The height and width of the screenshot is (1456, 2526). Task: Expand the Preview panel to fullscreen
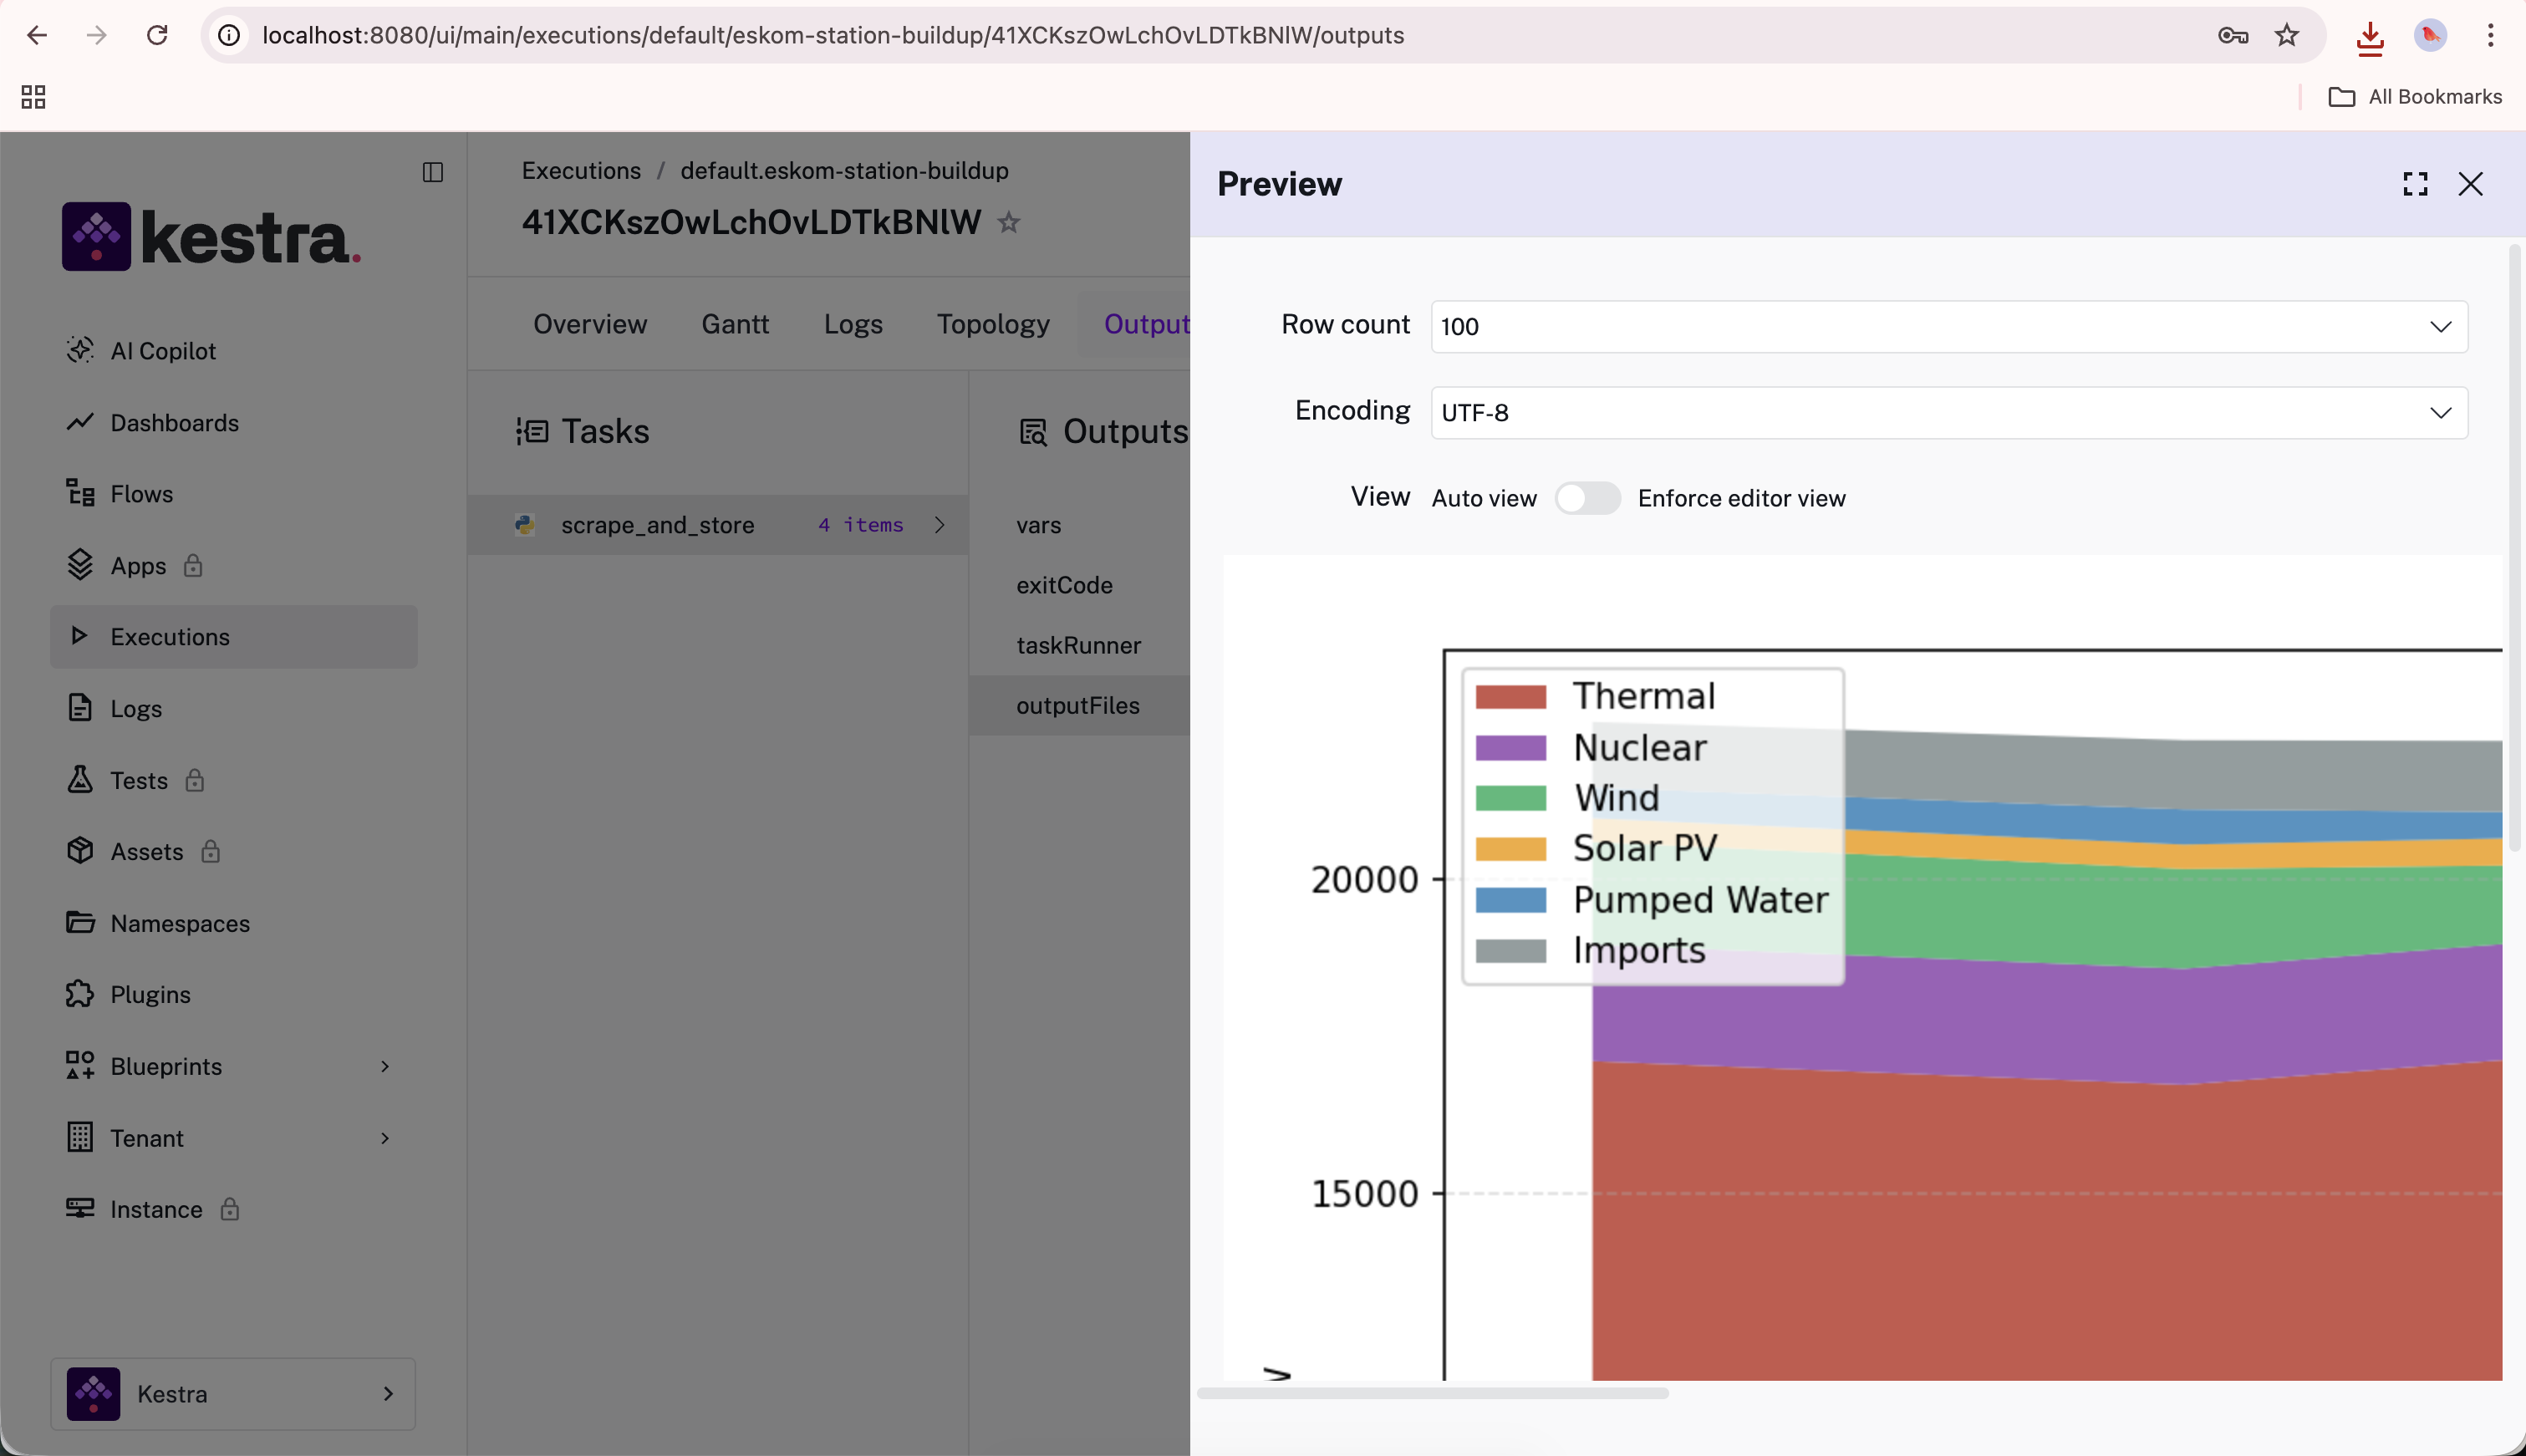[2415, 184]
